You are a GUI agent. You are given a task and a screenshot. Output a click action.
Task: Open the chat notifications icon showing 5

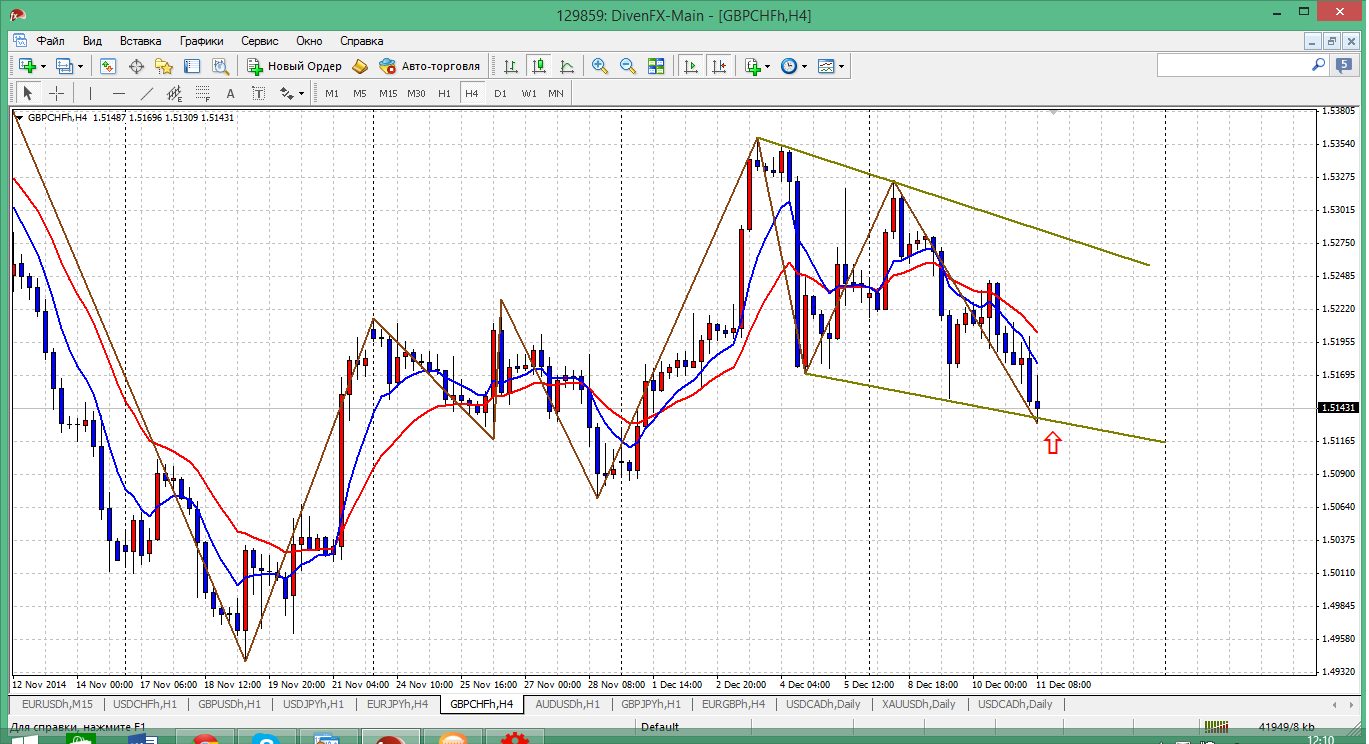pyautogui.click(x=1343, y=65)
